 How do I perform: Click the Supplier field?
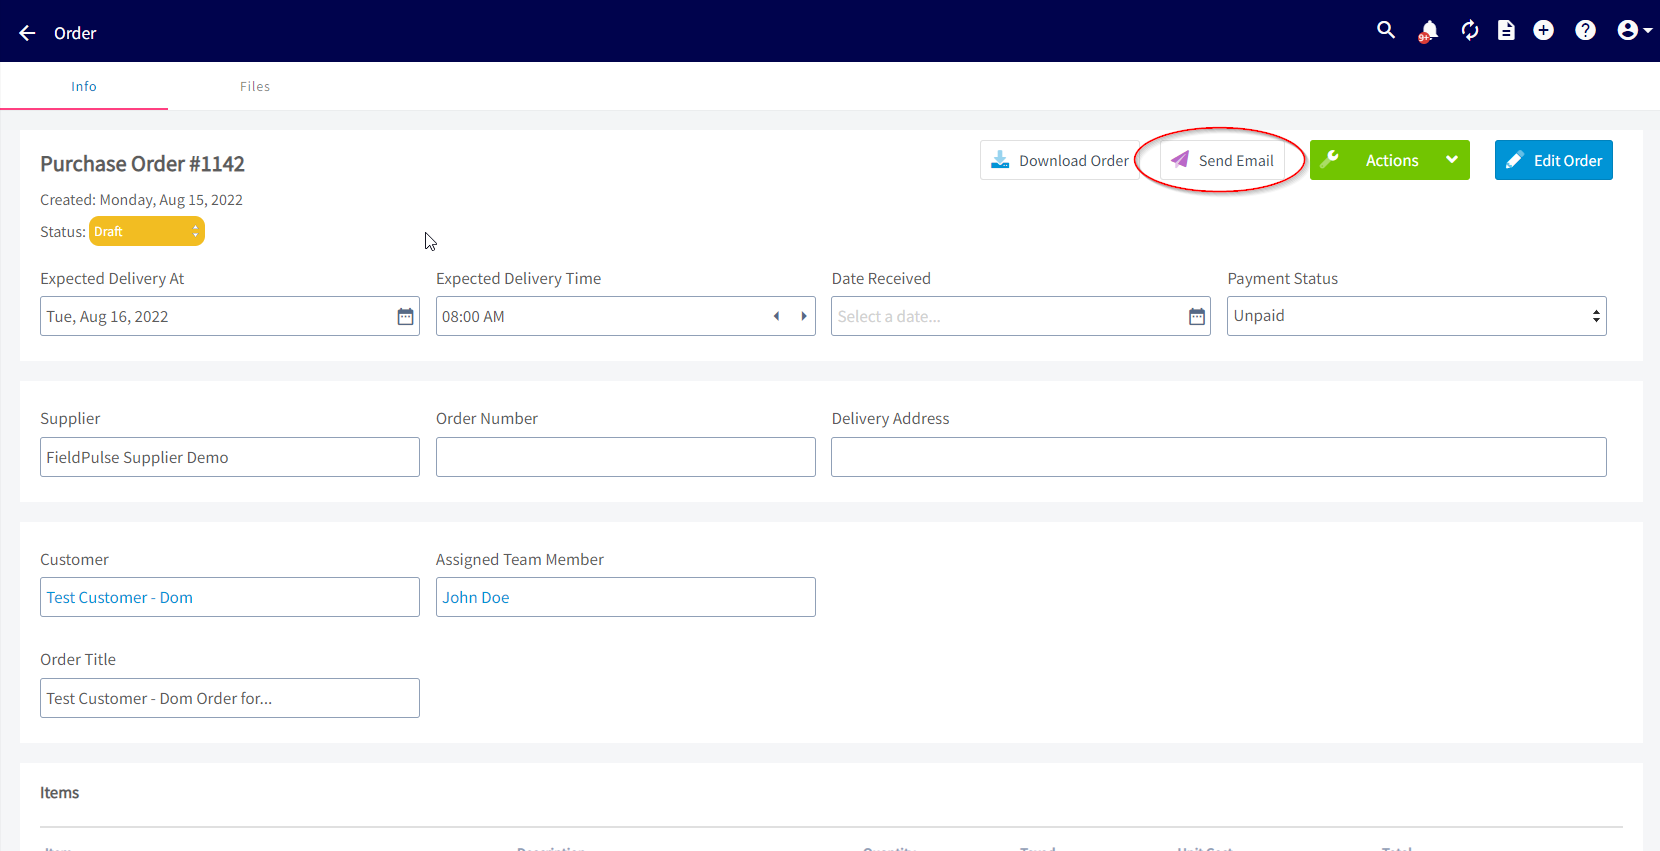pyautogui.click(x=230, y=457)
